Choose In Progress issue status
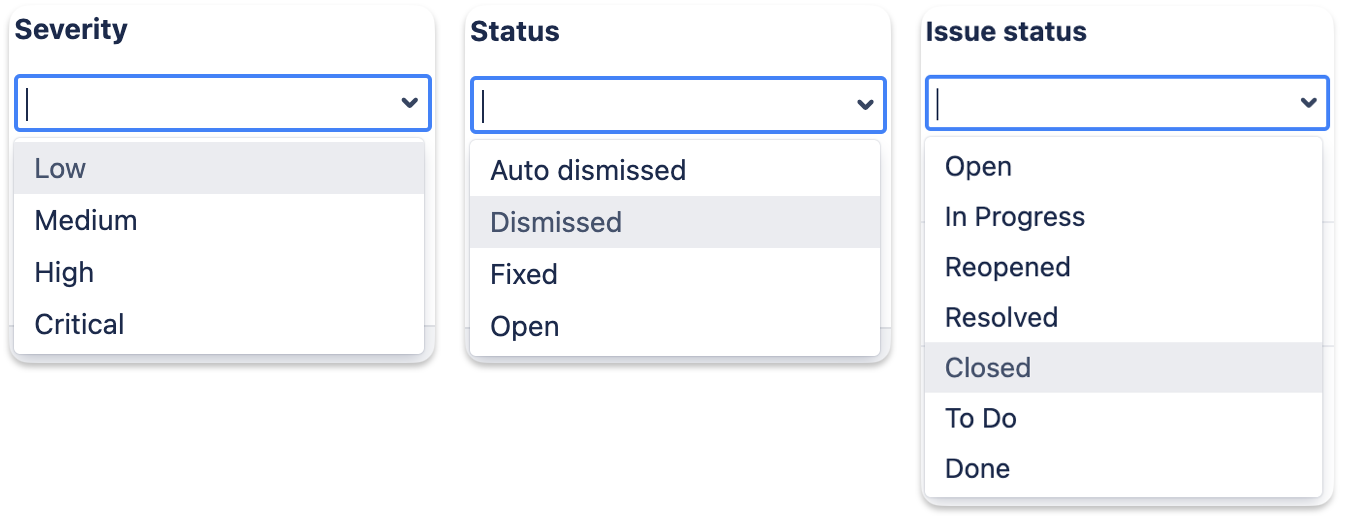Screen dimensions: 1354x516 (1015, 217)
